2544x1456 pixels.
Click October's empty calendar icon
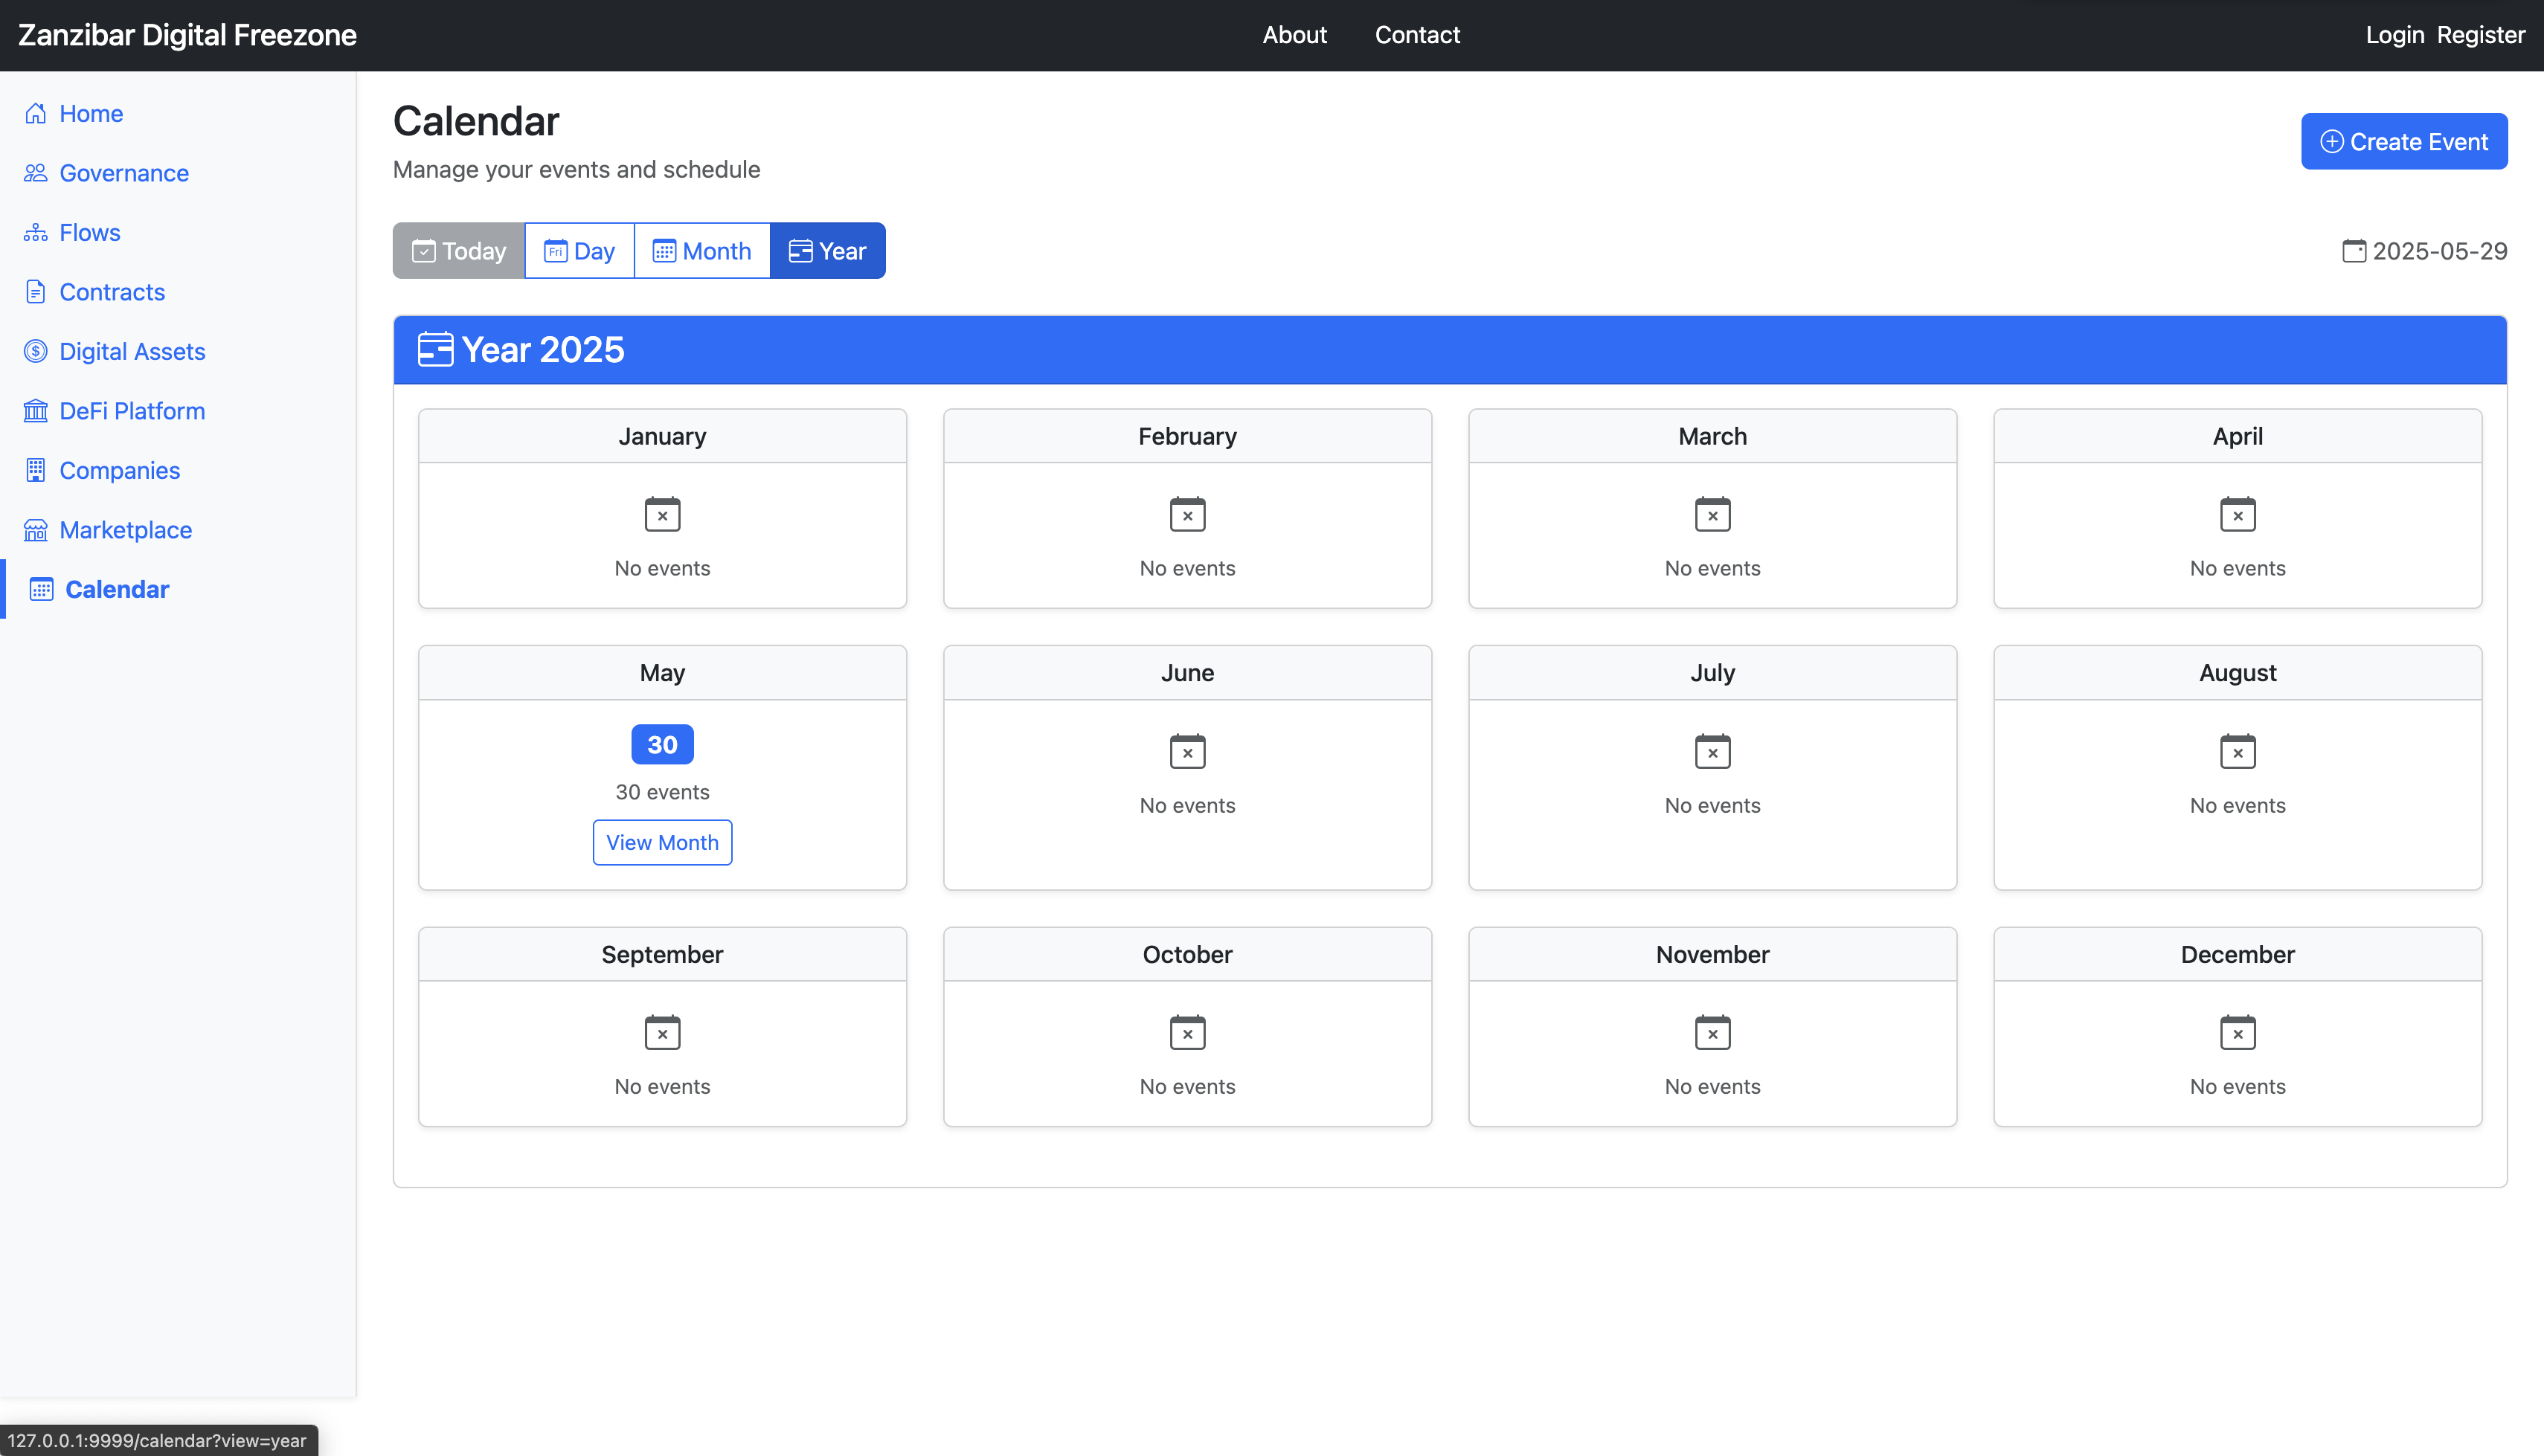click(x=1187, y=1032)
